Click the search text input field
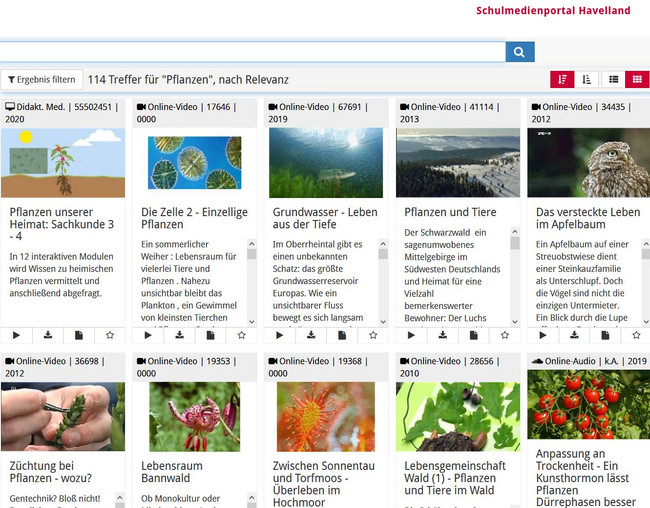The height and width of the screenshot is (508, 650). 250,52
